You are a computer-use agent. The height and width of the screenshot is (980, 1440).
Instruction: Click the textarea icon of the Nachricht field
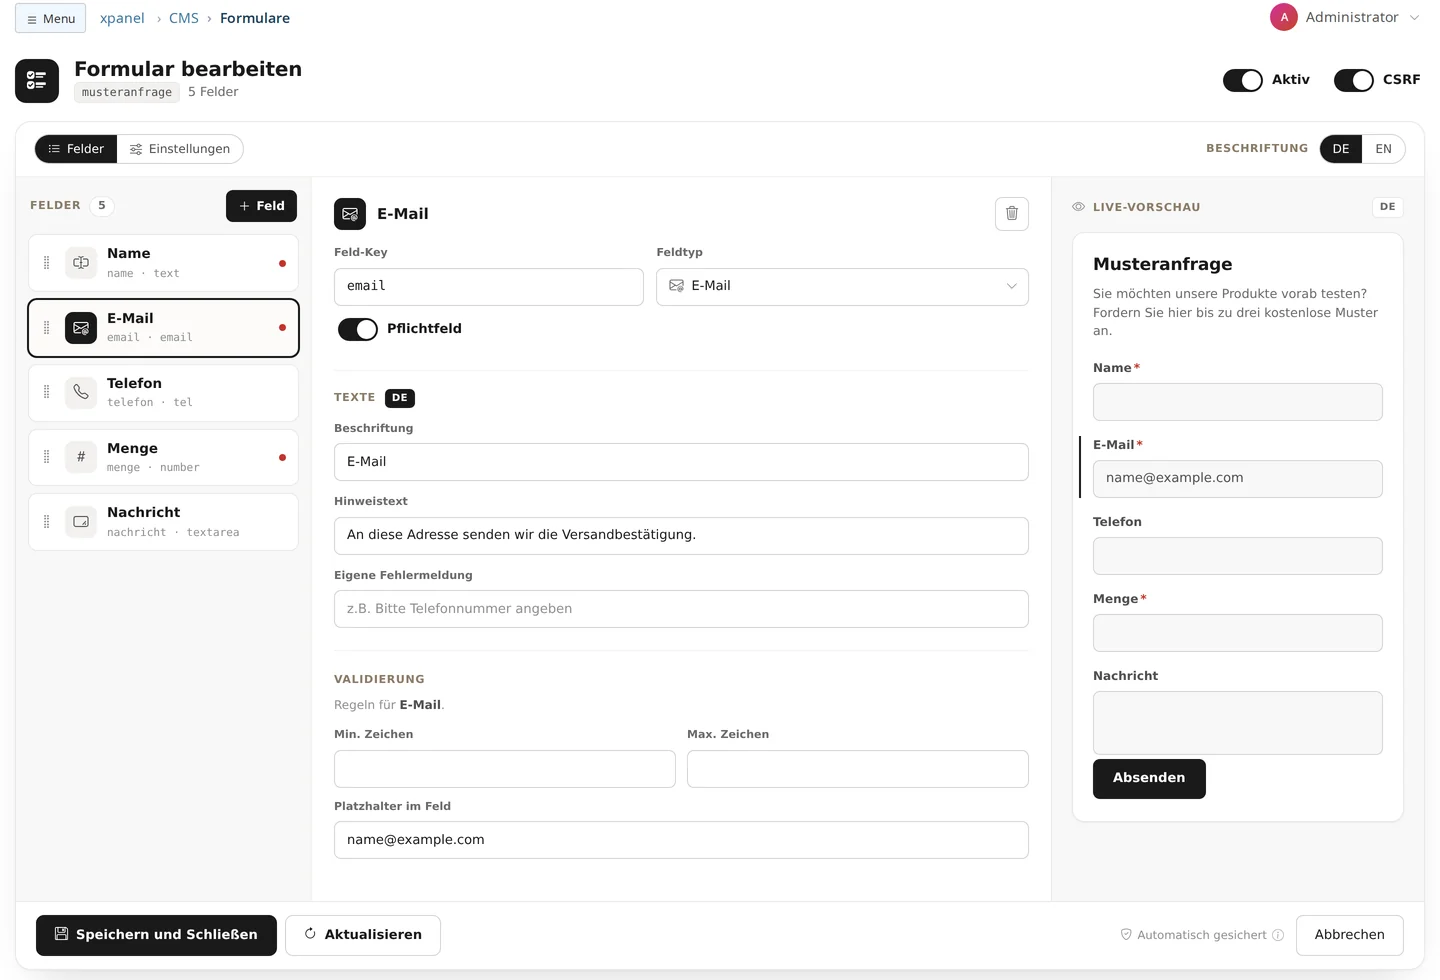click(x=81, y=522)
